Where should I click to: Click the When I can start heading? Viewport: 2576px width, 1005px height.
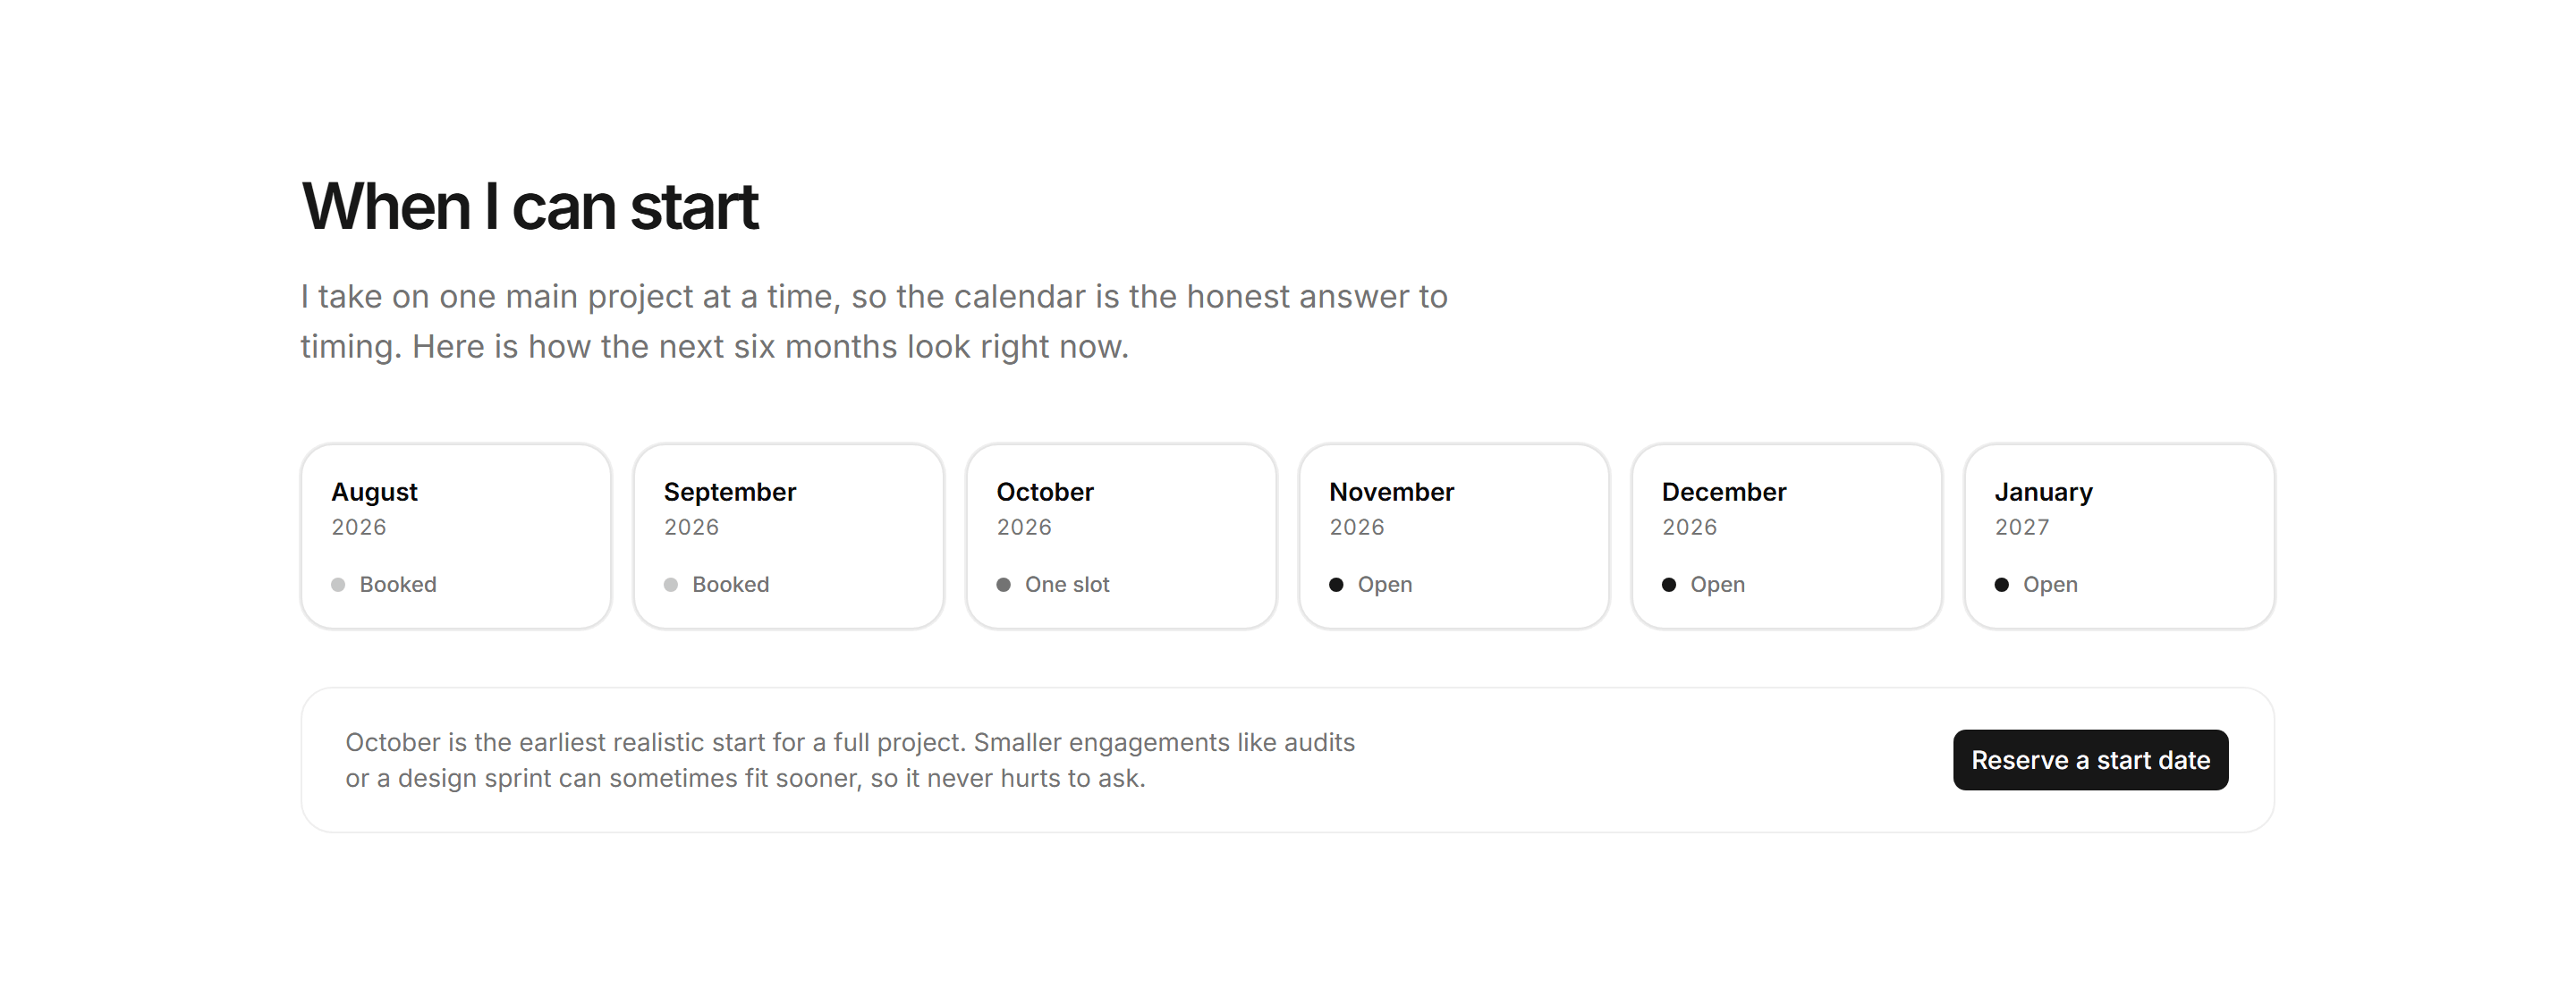[530, 207]
